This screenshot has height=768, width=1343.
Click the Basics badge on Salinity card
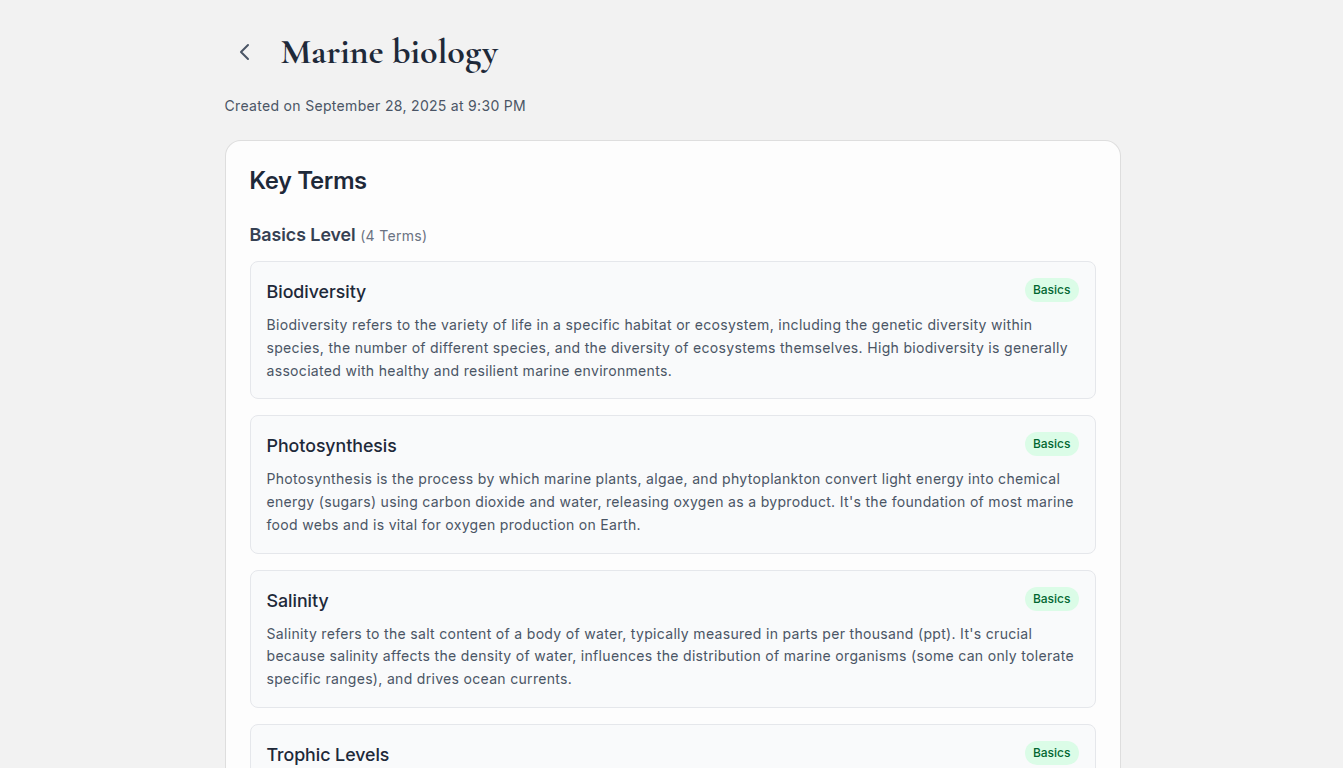click(x=1051, y=599)
